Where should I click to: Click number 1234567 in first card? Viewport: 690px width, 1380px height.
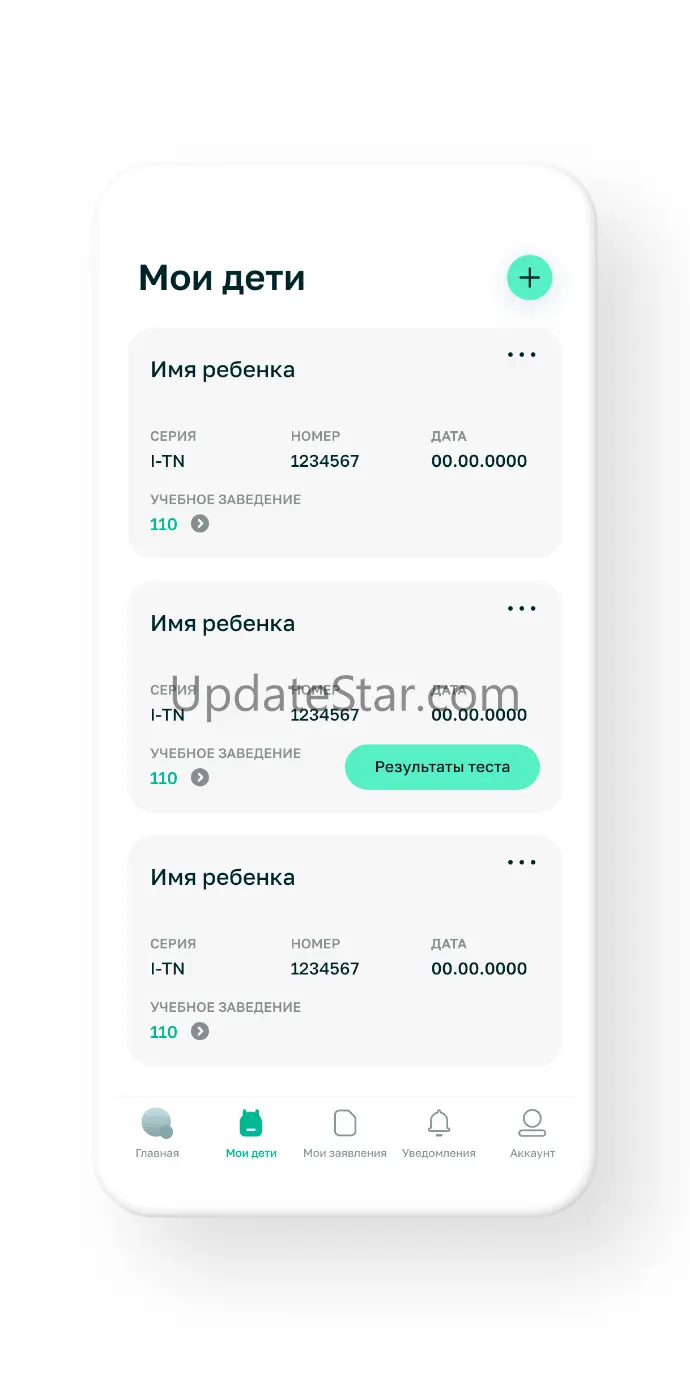click(325, 461)
